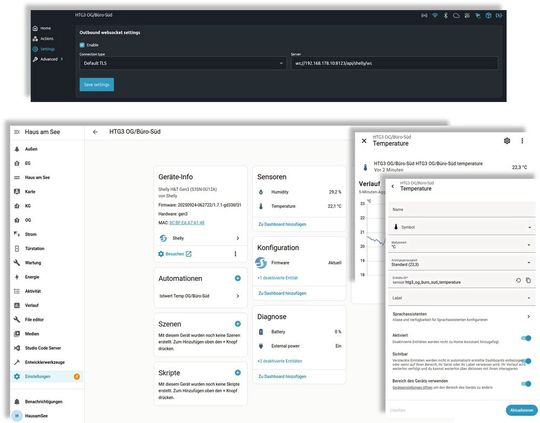The image size is (540, 423).
Task: Open the External power diagnostic entity
Action: click(300, 346)
